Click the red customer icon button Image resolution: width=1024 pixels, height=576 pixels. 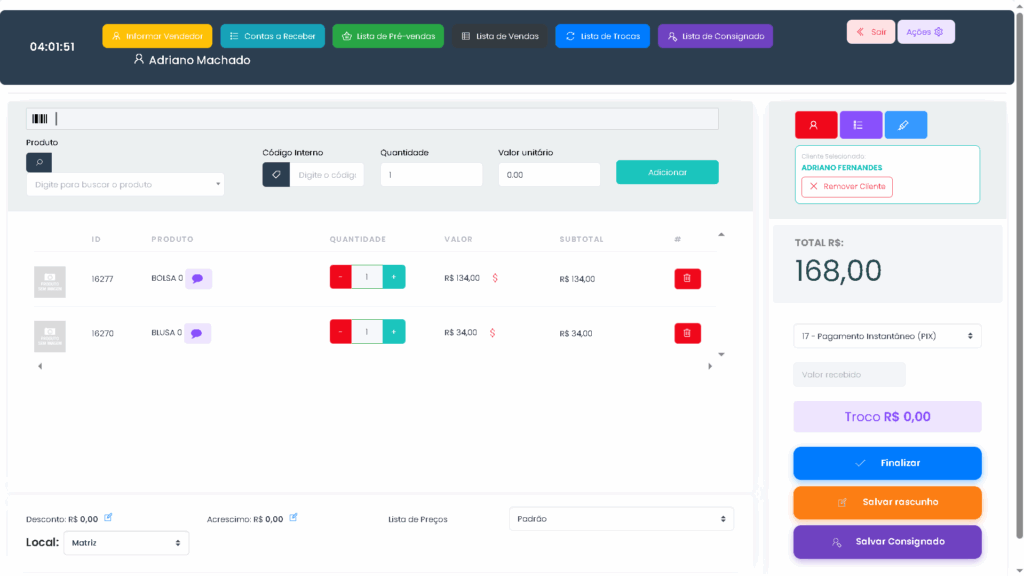(815, 125)
